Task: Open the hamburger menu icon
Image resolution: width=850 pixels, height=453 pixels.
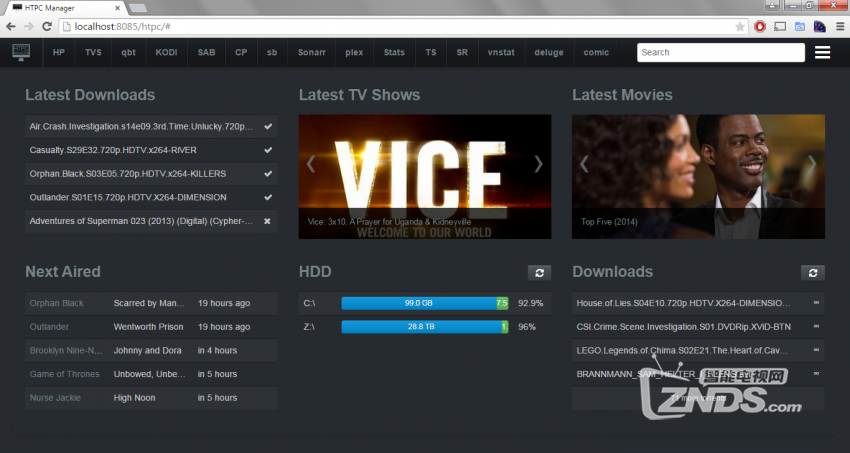Action: point(822,53)
